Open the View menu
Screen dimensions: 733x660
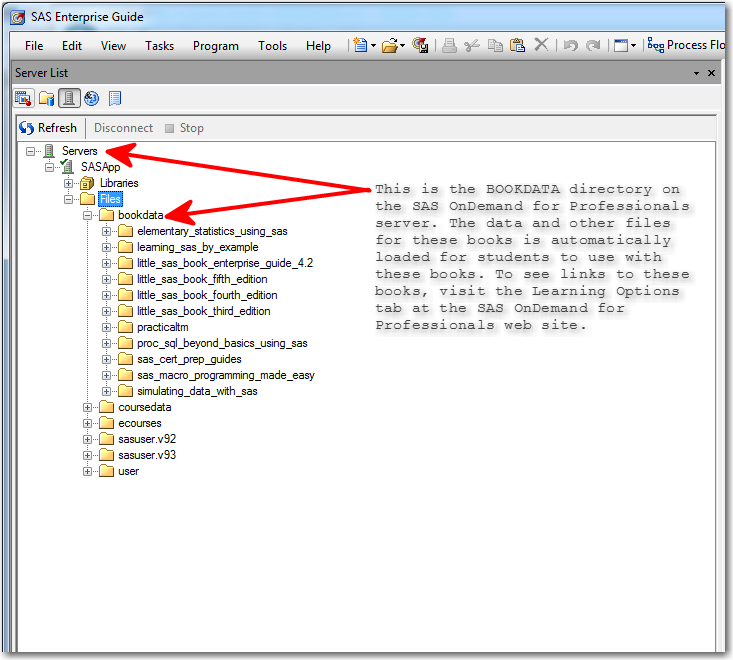coord(113,46)
